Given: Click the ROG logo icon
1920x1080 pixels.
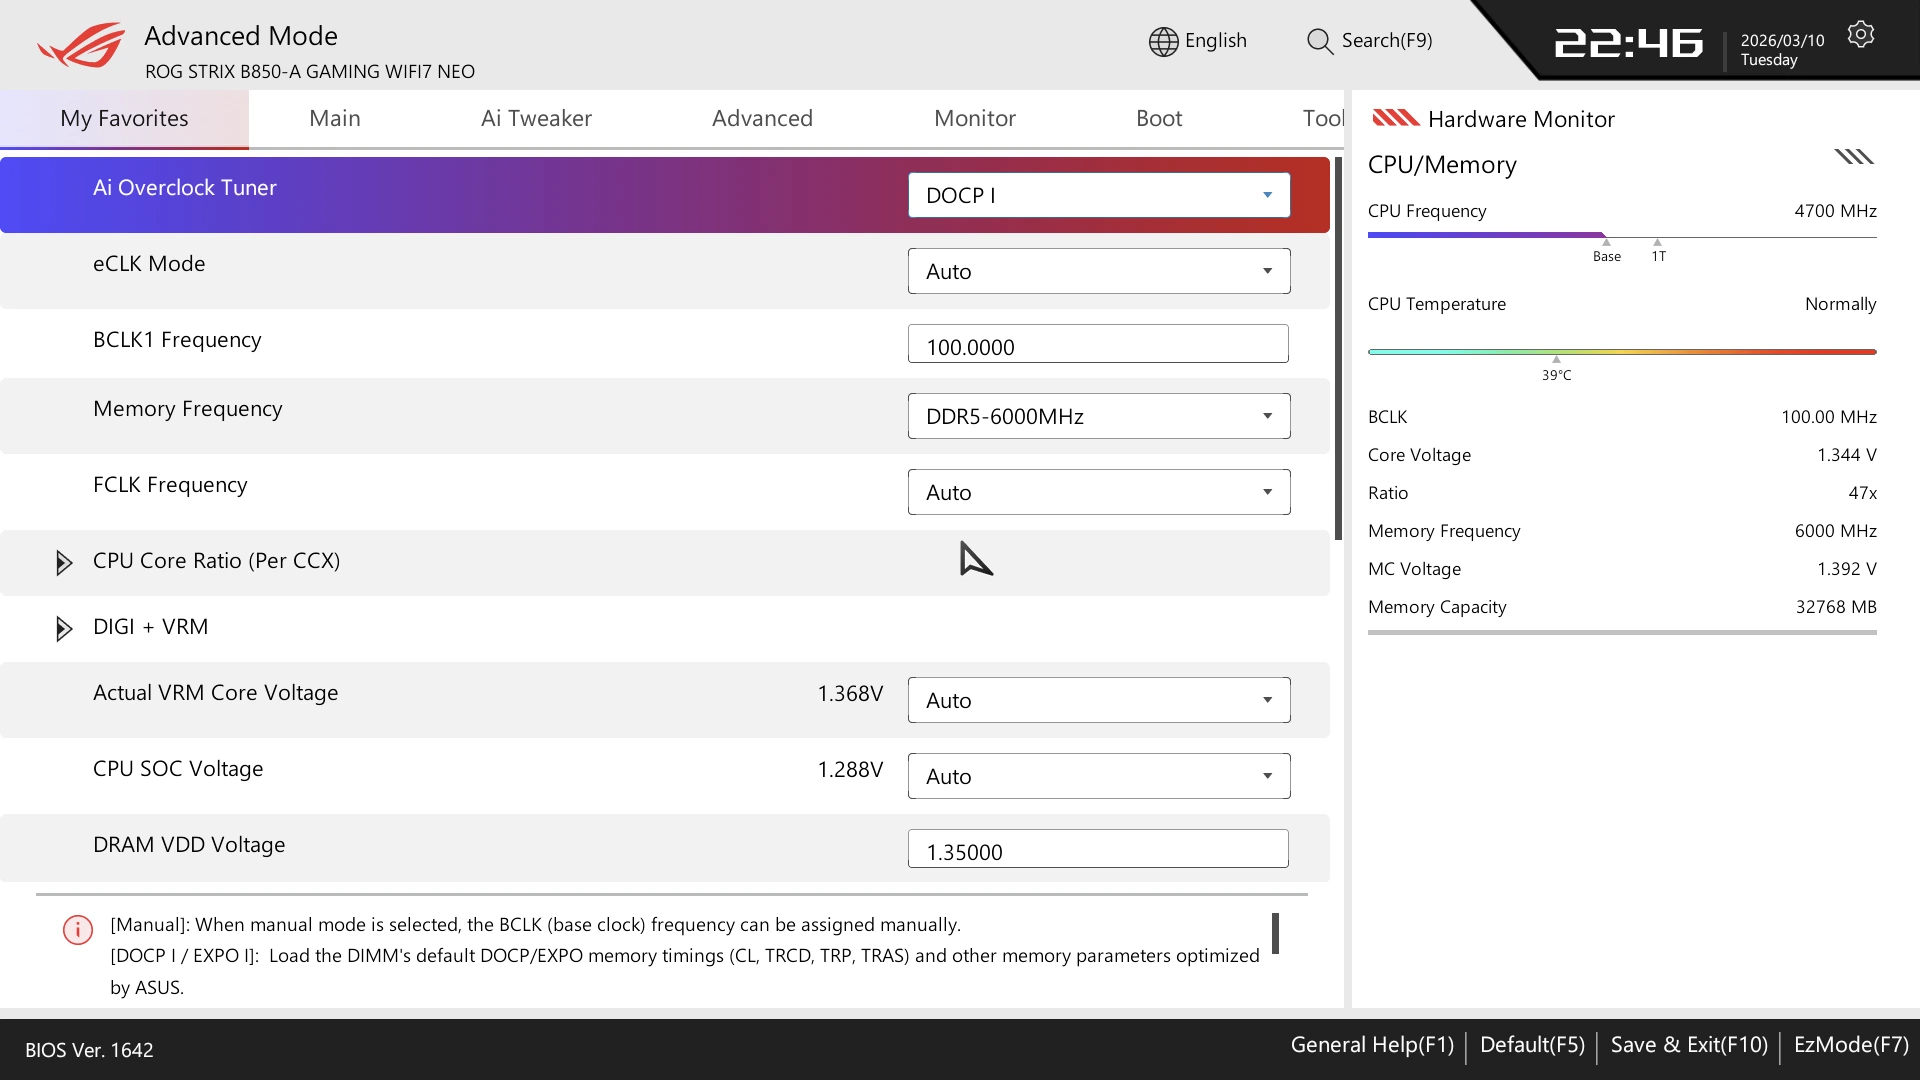Looking at the screenshot, I should pos(82,46).
